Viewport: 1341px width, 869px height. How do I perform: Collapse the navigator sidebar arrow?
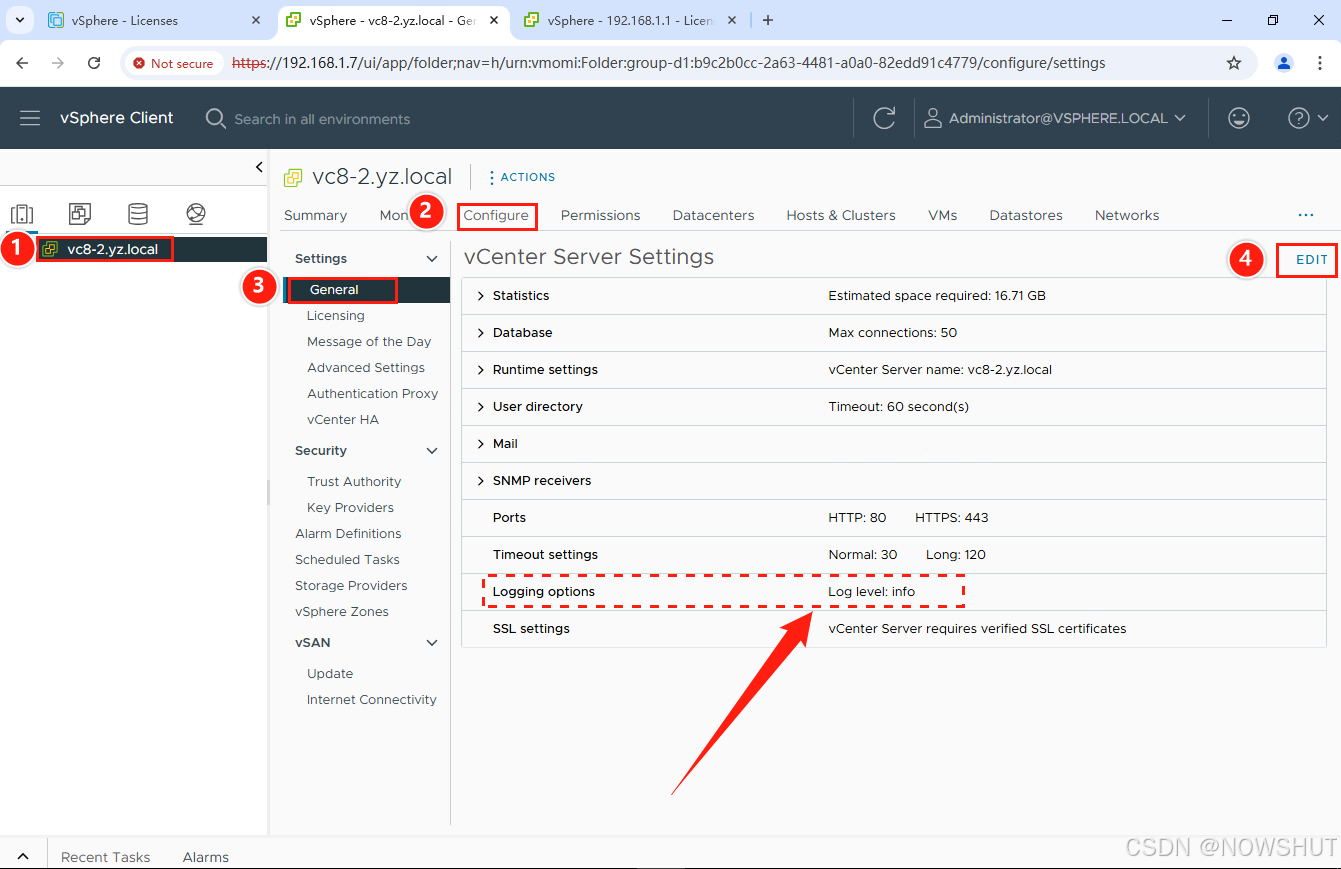point(259,167)
